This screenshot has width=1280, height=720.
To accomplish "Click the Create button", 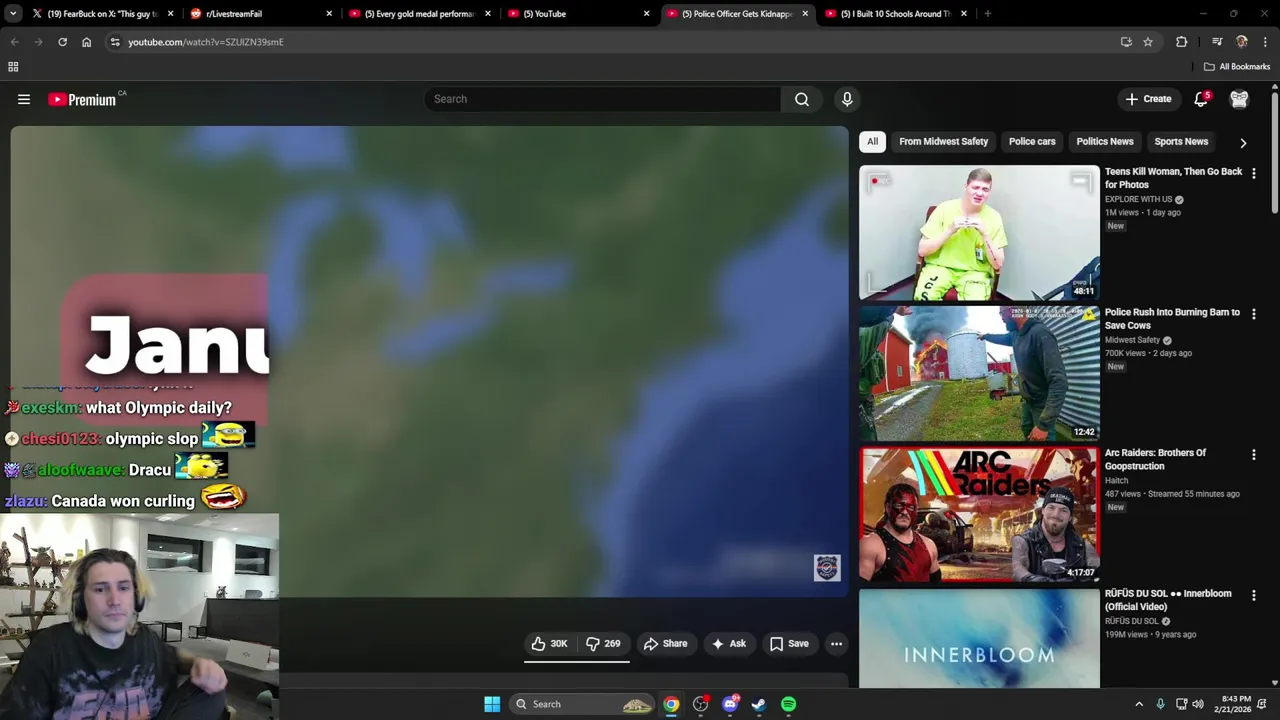I will tap(1148, 99).
